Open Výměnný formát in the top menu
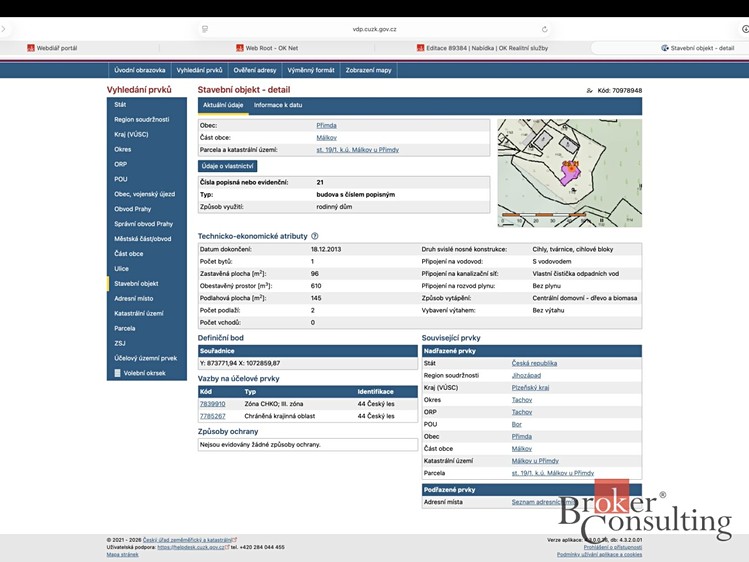This screenshot has width=749, height=562. [x=310, y=70]
